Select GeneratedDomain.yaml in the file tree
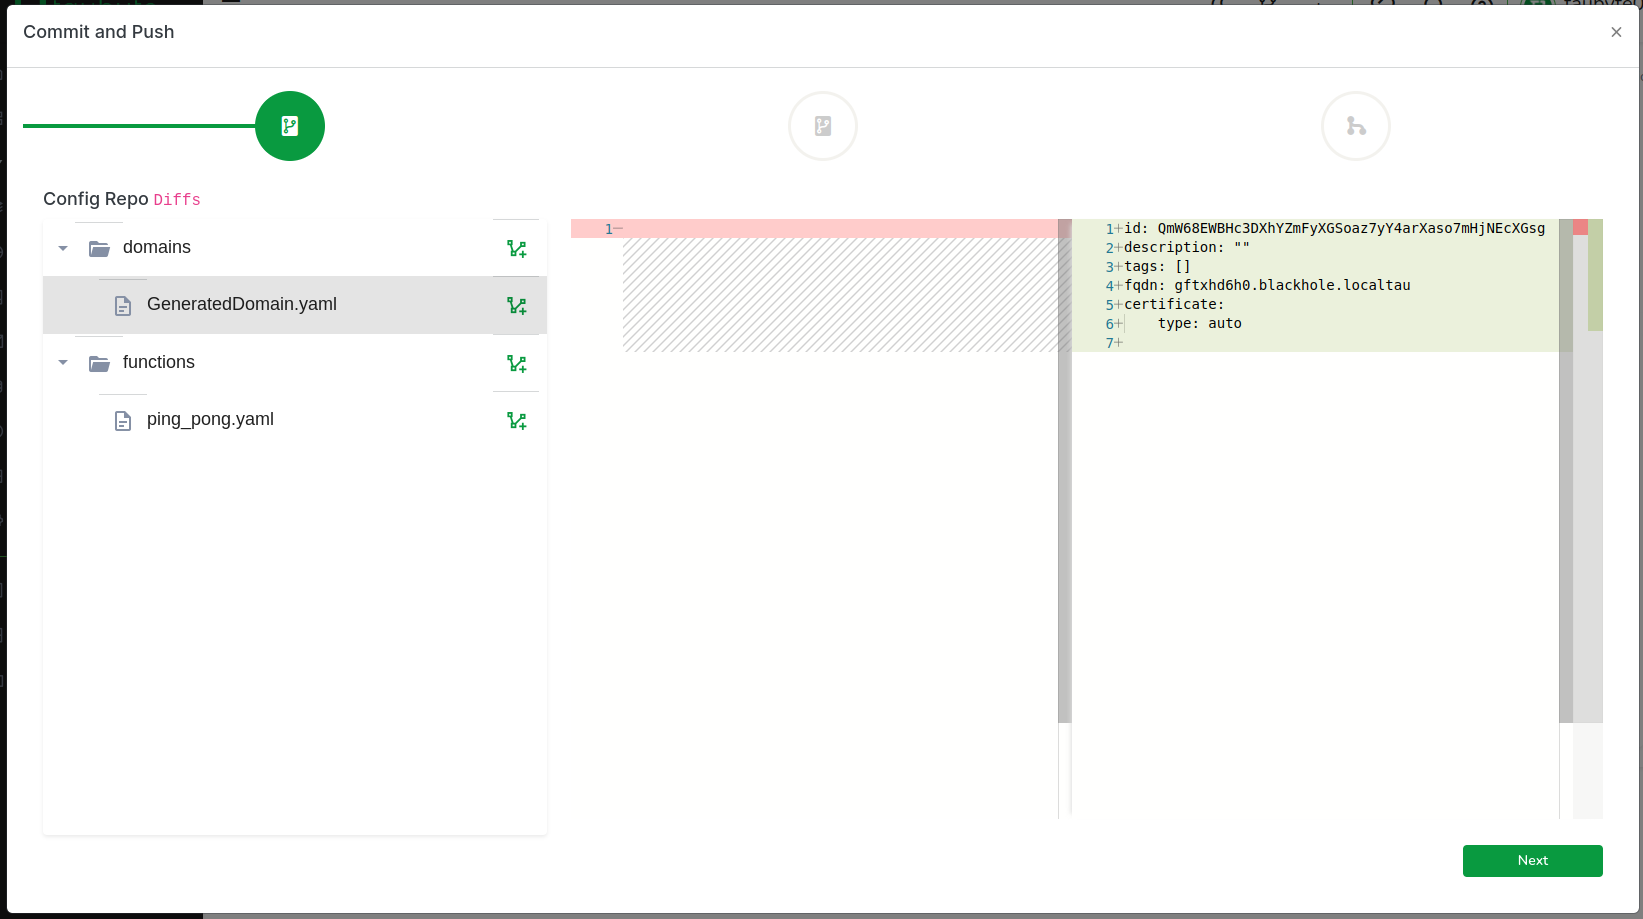This screenshot has width=1643, height=919. [241, 304]
